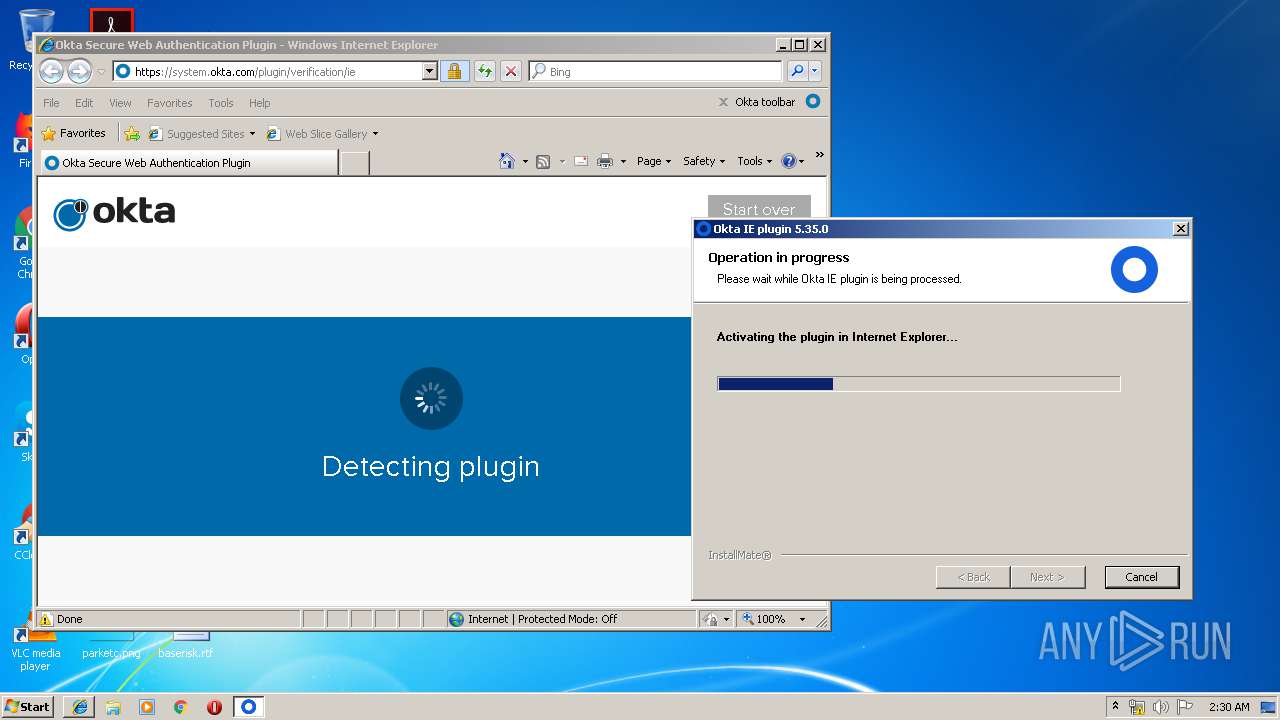Open Windows Explorer folder in taskbar
1280x720 pixels.
click(x=113, y=707)
